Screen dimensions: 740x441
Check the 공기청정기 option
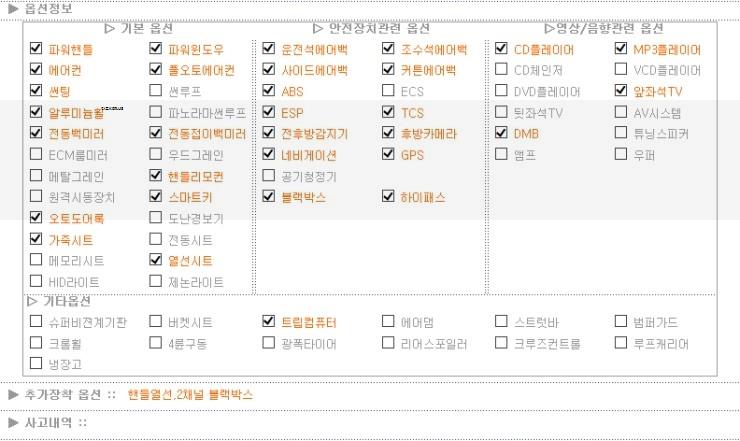click(269, 176)
